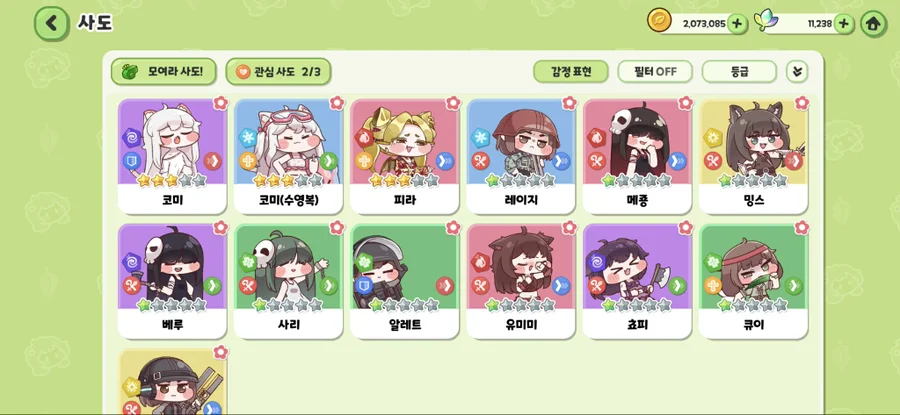The width and height of the screenshot is (900, 415).
Task: Select the 코미(수영복) character card
Action: pyautogui.click(x=288, y=157)
